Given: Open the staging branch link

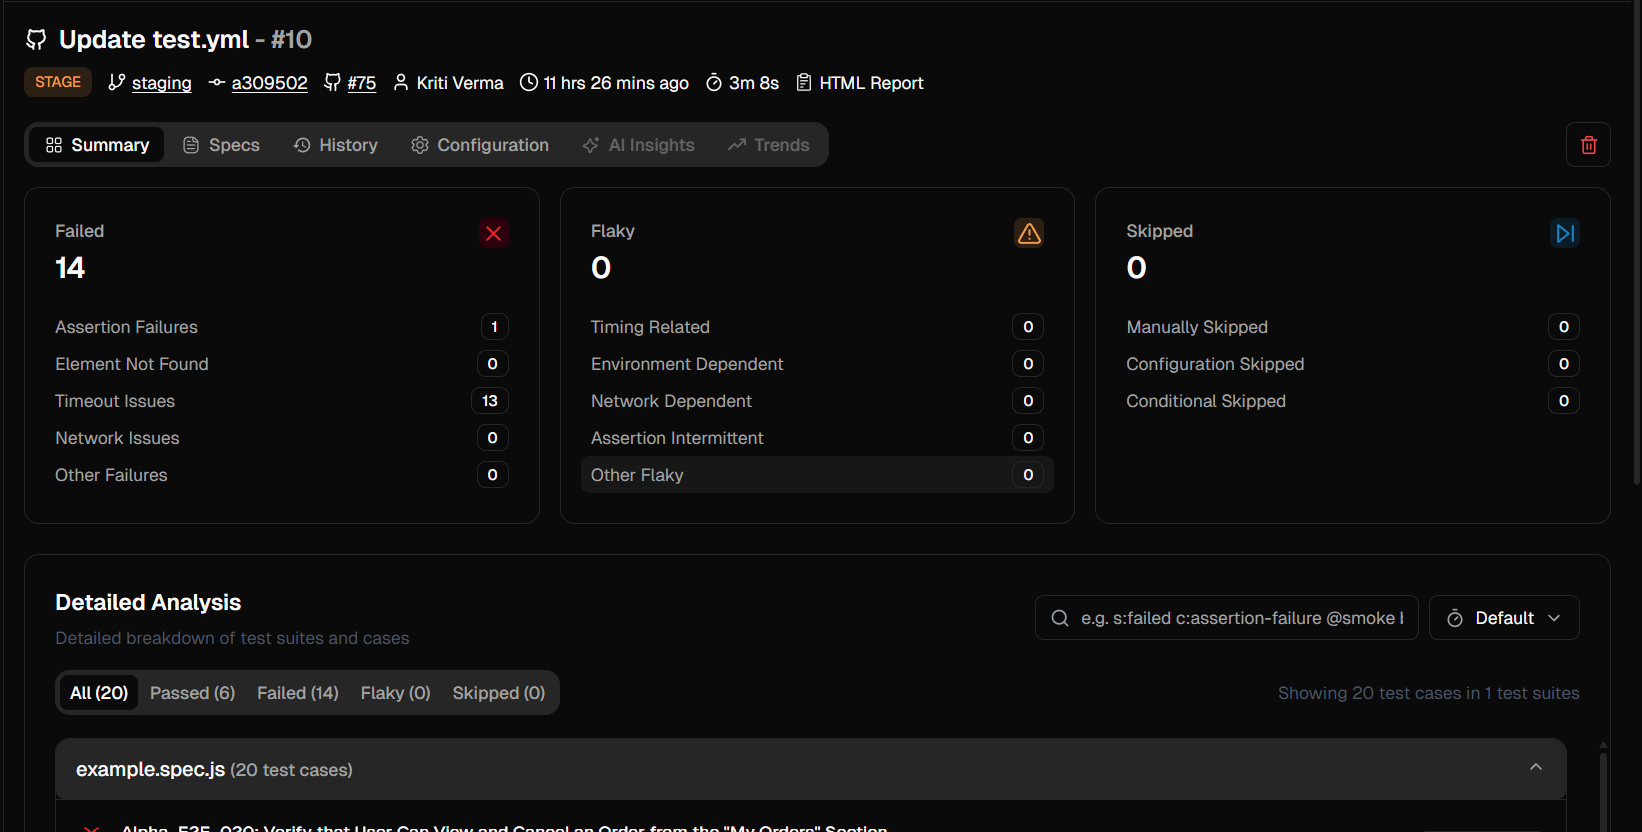Looking at the screenshot, I should click(161, 83).
